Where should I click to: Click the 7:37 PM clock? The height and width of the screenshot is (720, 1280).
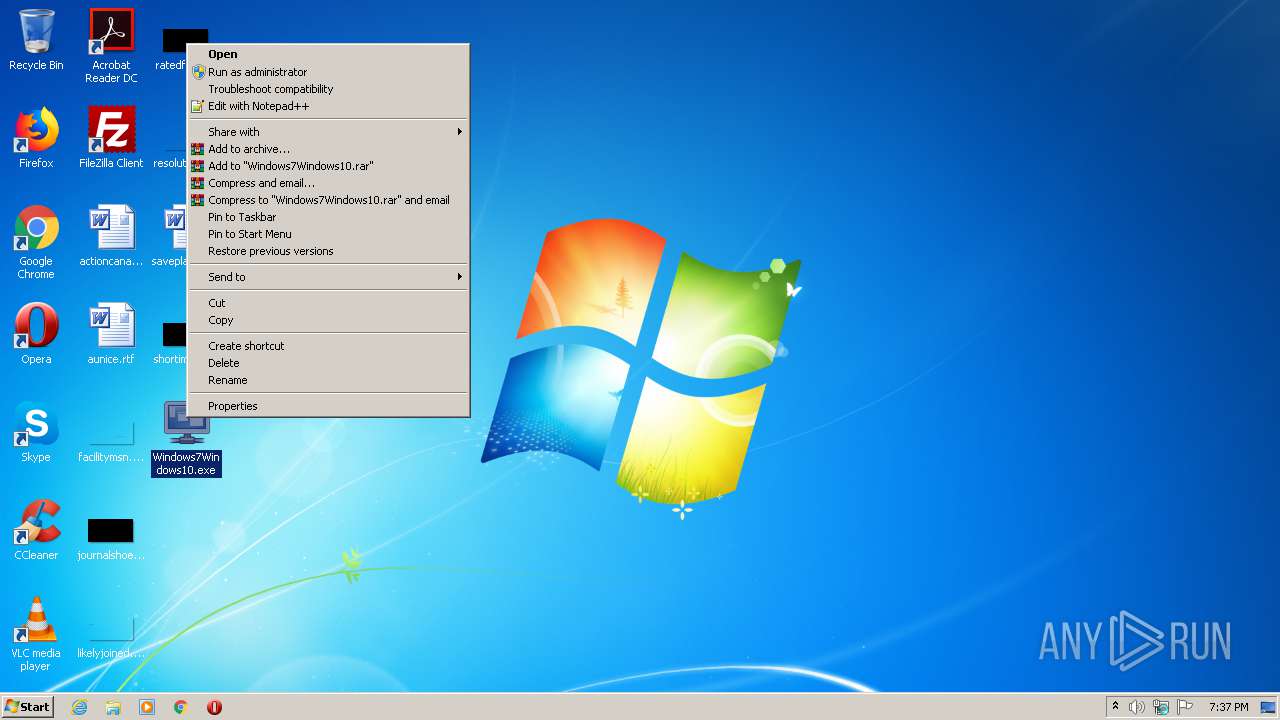[x=1228, y=707]
